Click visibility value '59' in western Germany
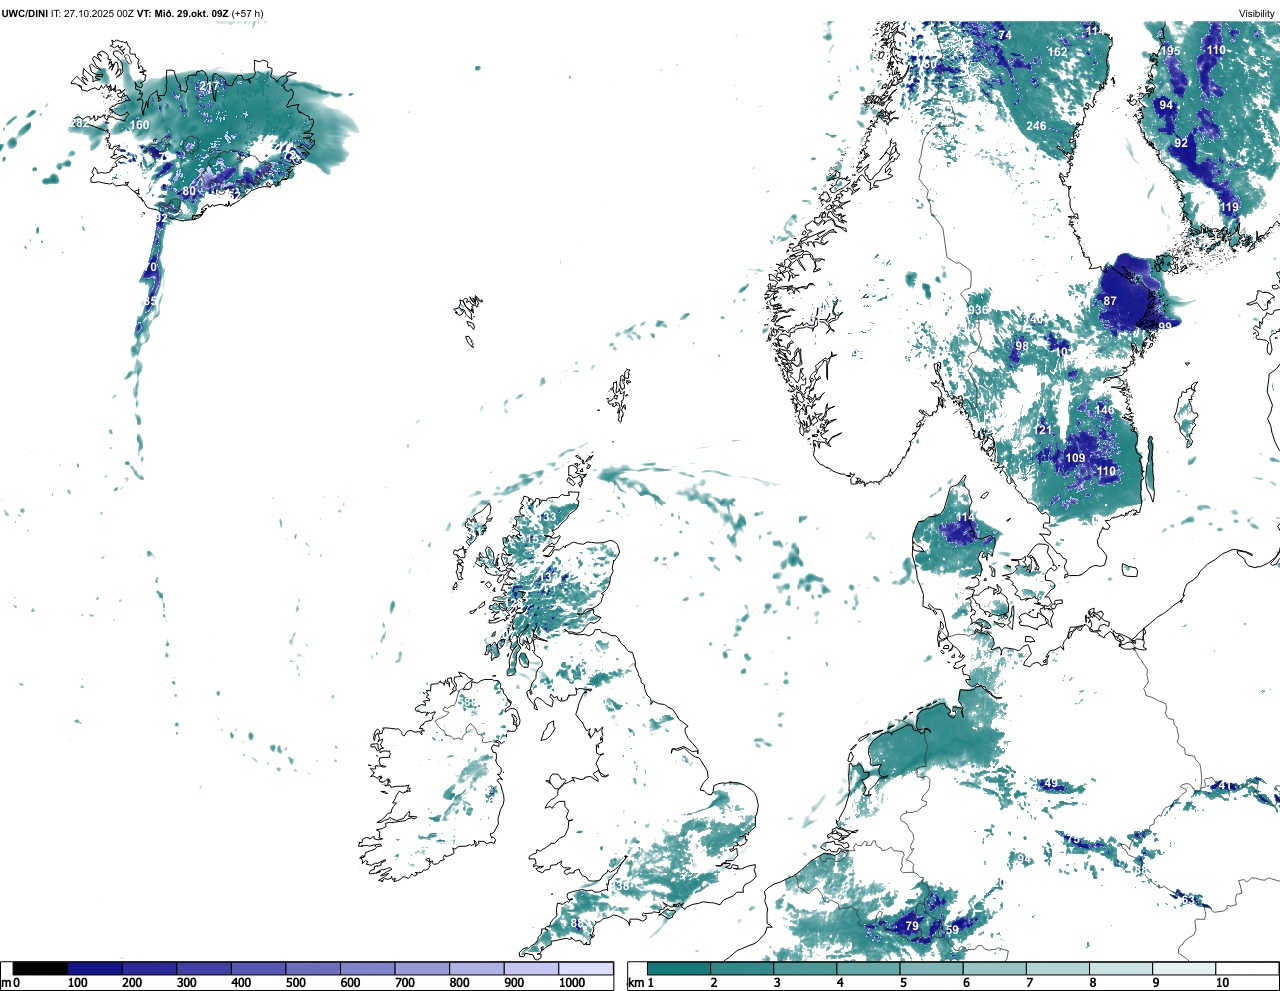 tap(952, 930)
